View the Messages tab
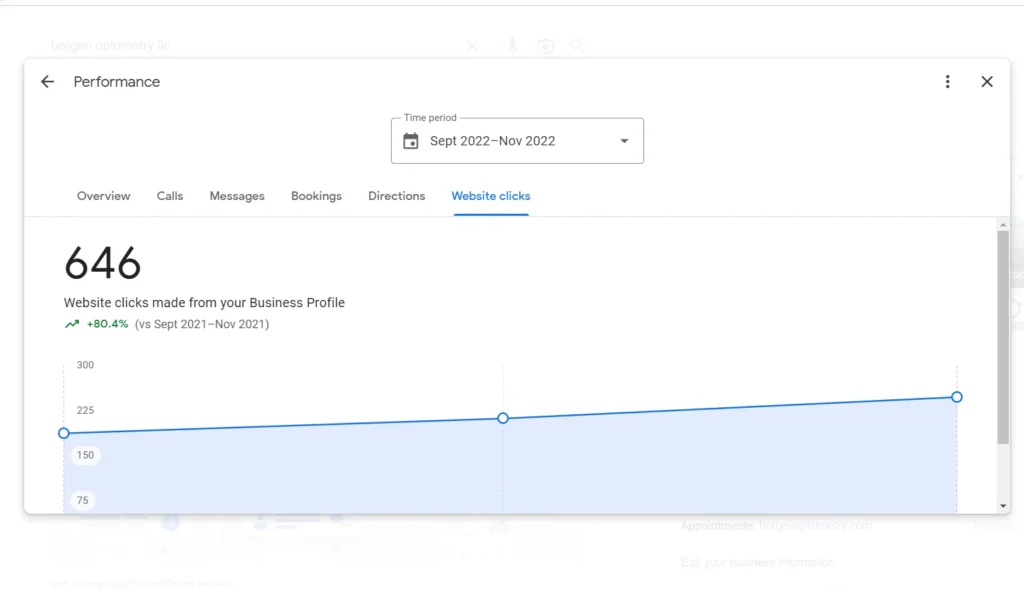The height and width of the screenshot is (592, 1024). (236, 196)
